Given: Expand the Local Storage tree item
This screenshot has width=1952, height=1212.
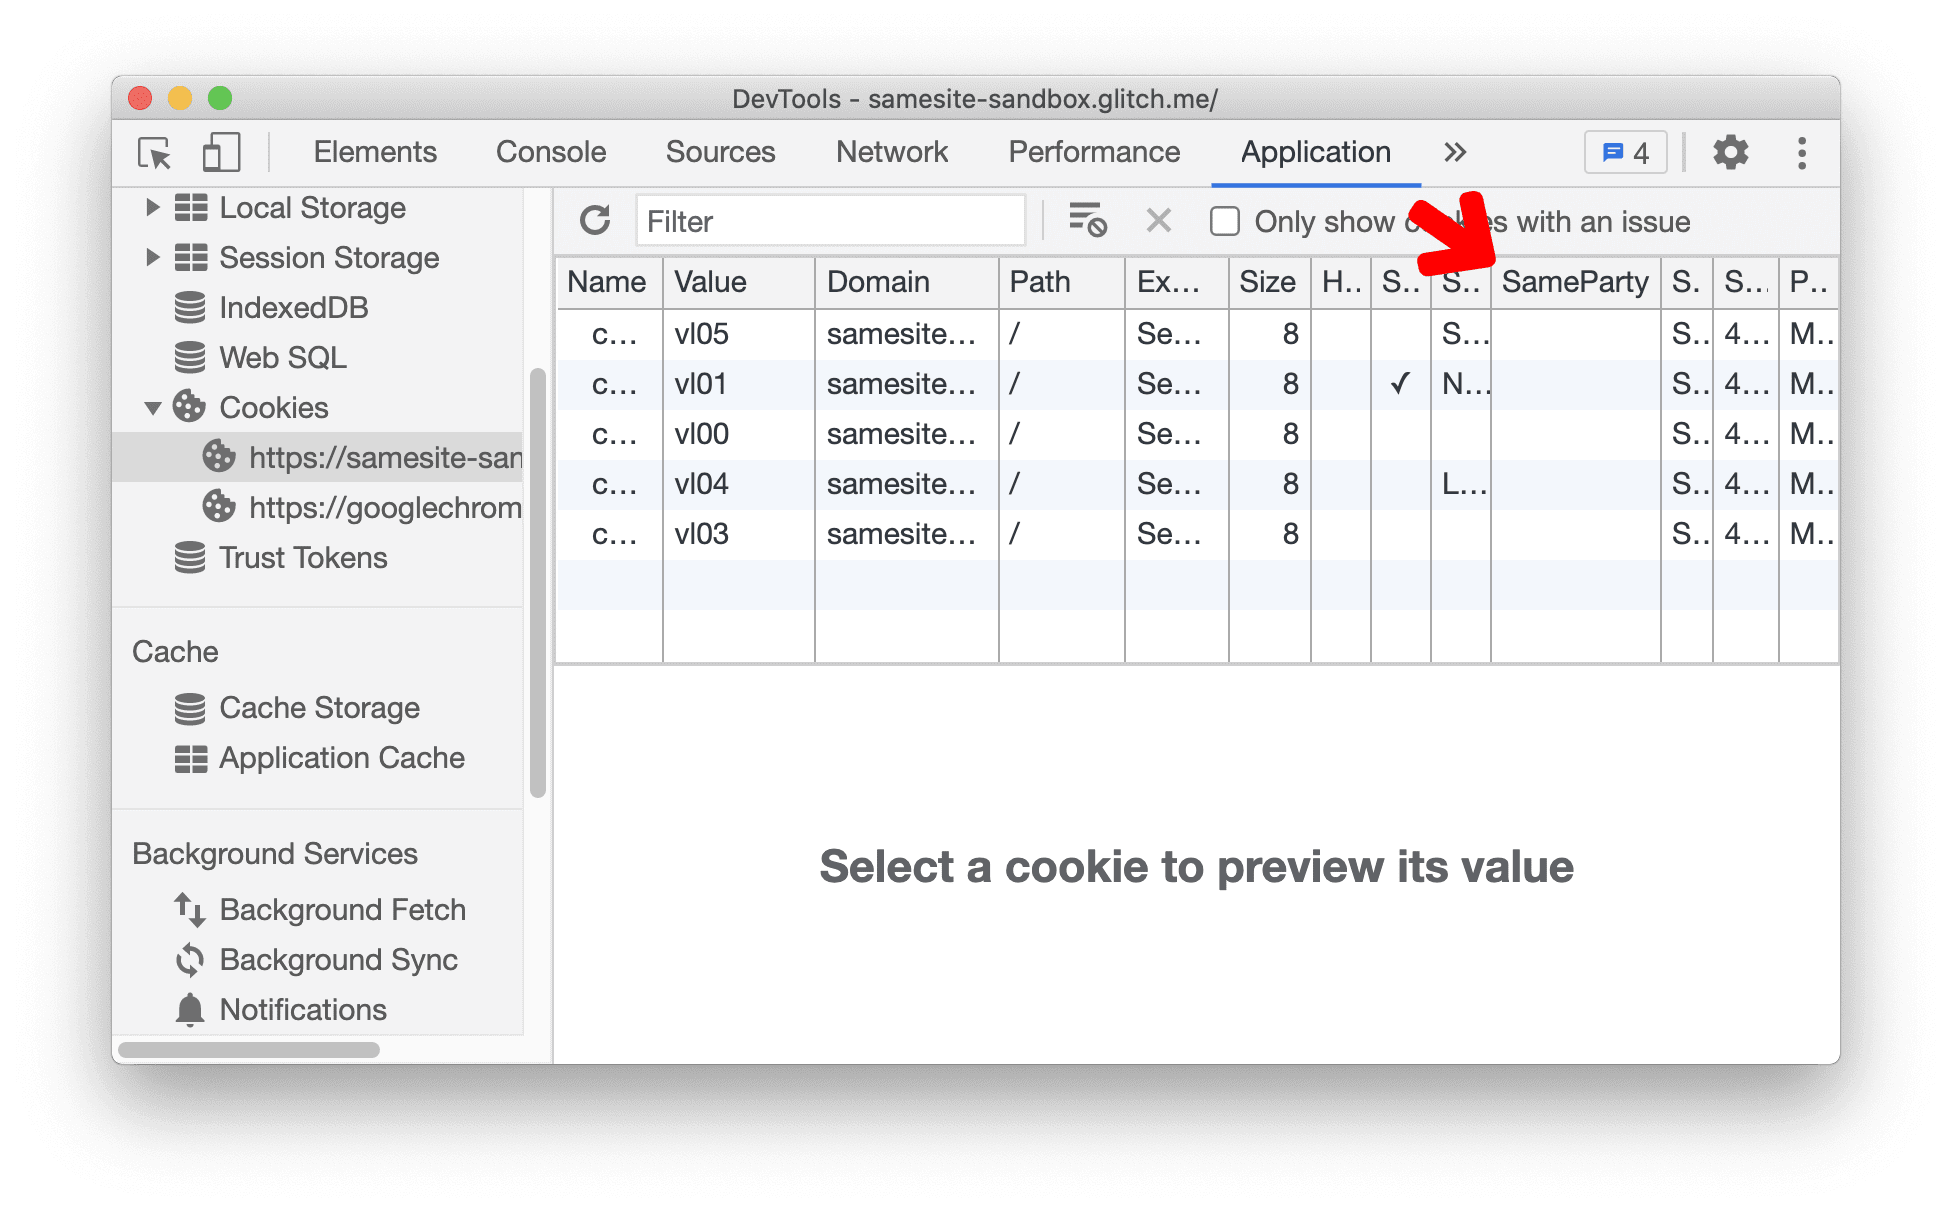Looking at the screenshot, I should coord(156,209).
